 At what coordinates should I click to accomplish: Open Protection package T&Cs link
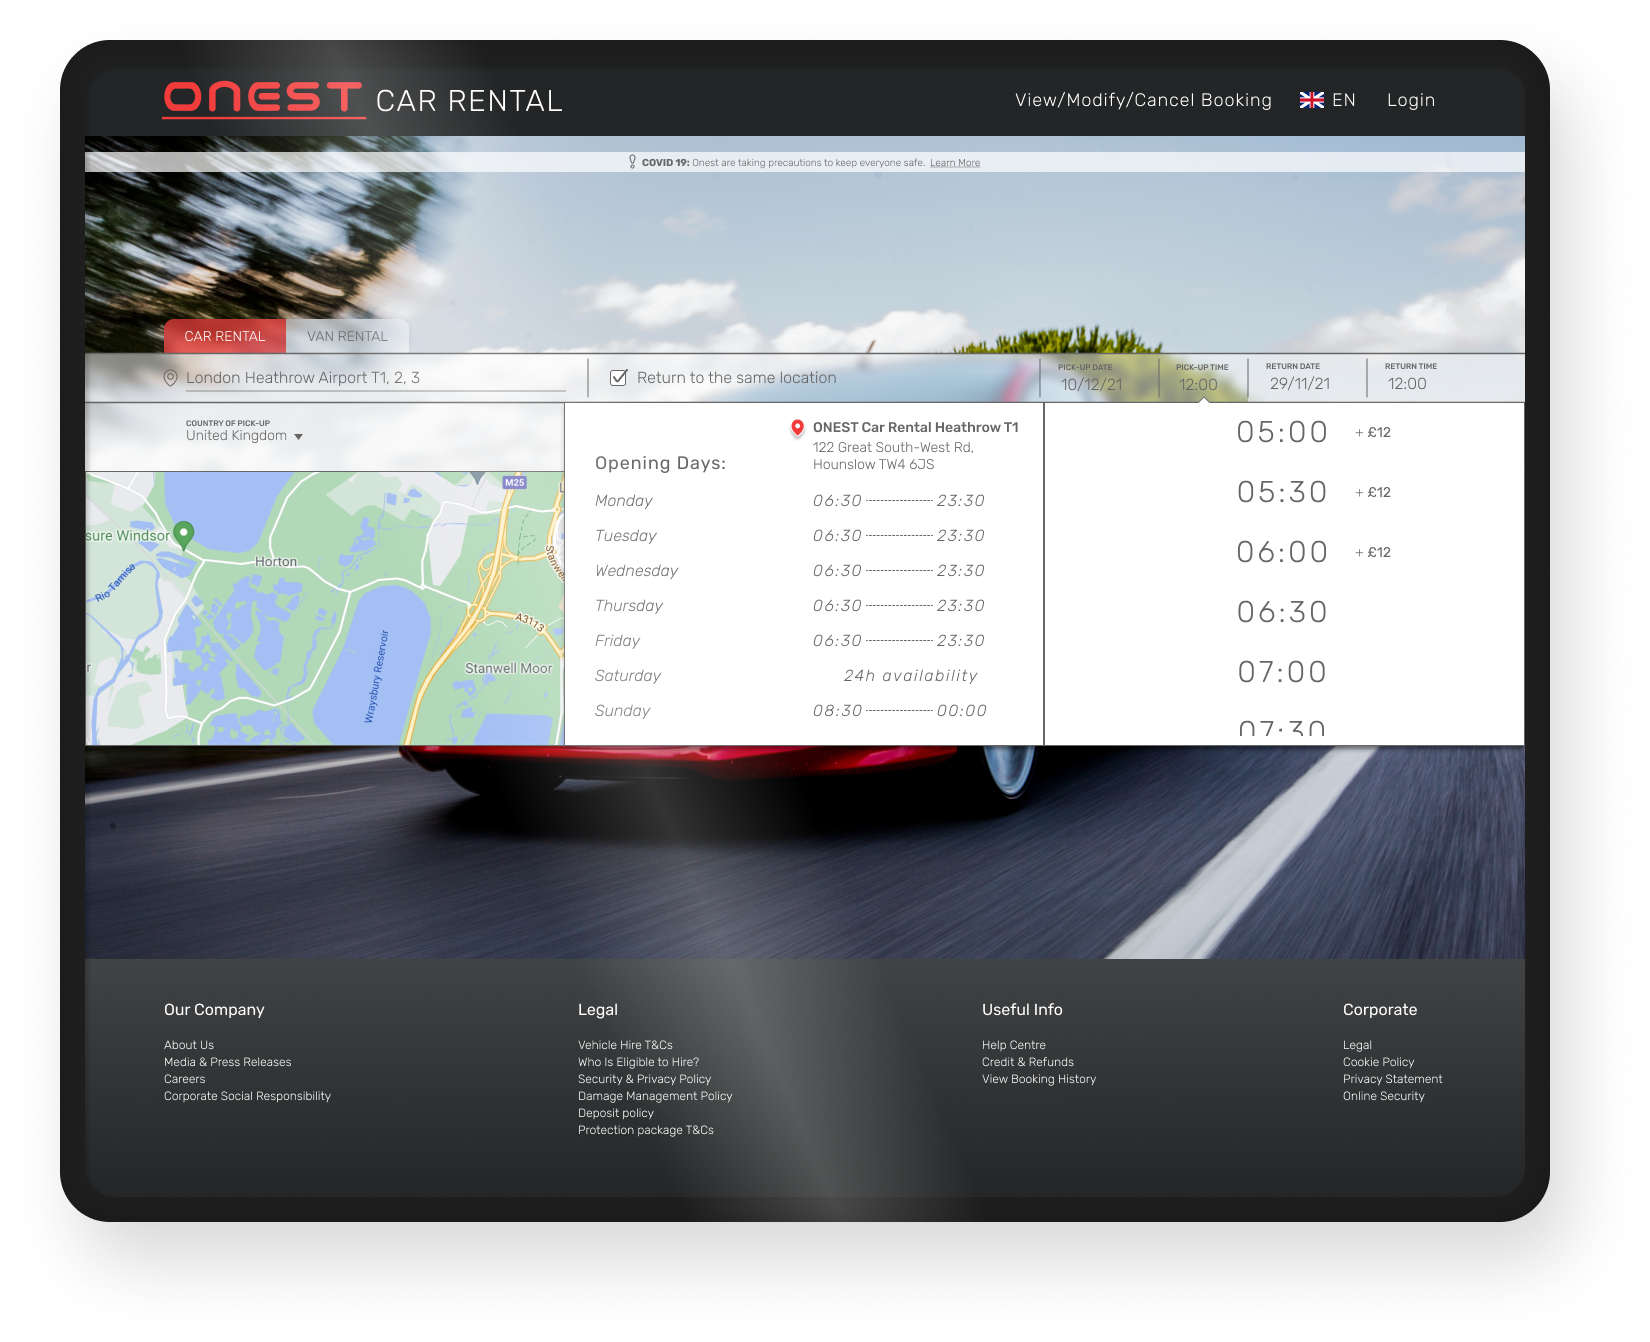click(x=646, y=1130)
